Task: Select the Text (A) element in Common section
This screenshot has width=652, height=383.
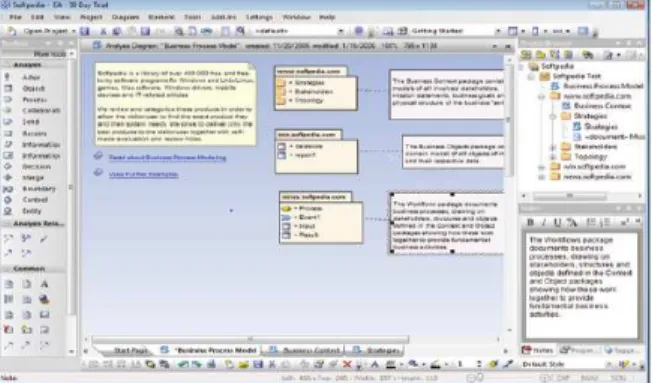Action: (44, 284)
